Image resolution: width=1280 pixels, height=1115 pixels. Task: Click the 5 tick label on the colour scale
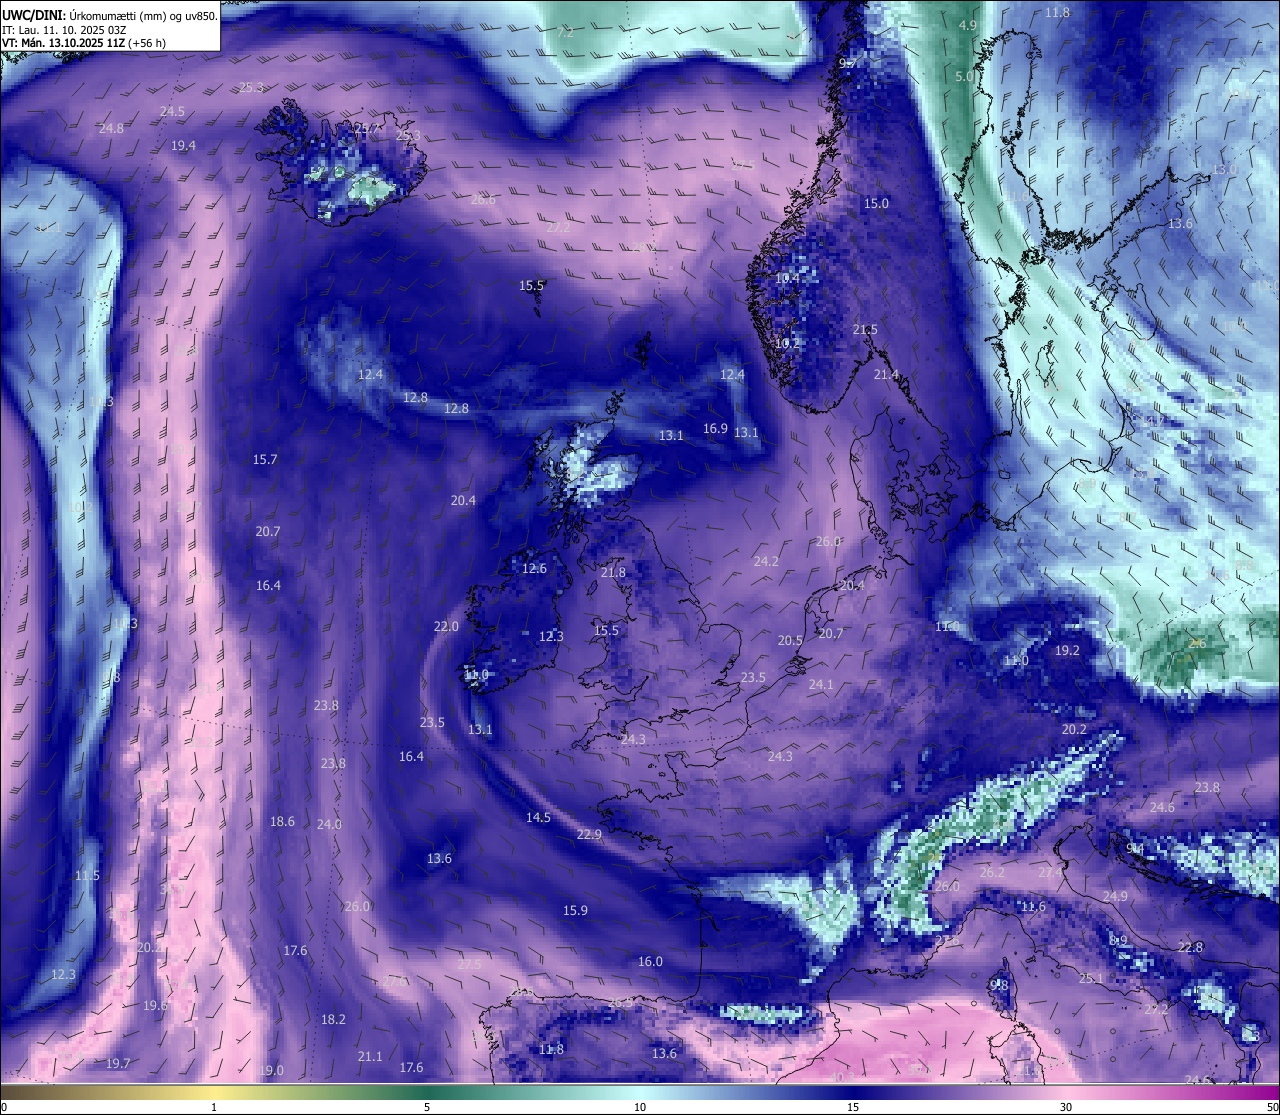coord(427,1107)
